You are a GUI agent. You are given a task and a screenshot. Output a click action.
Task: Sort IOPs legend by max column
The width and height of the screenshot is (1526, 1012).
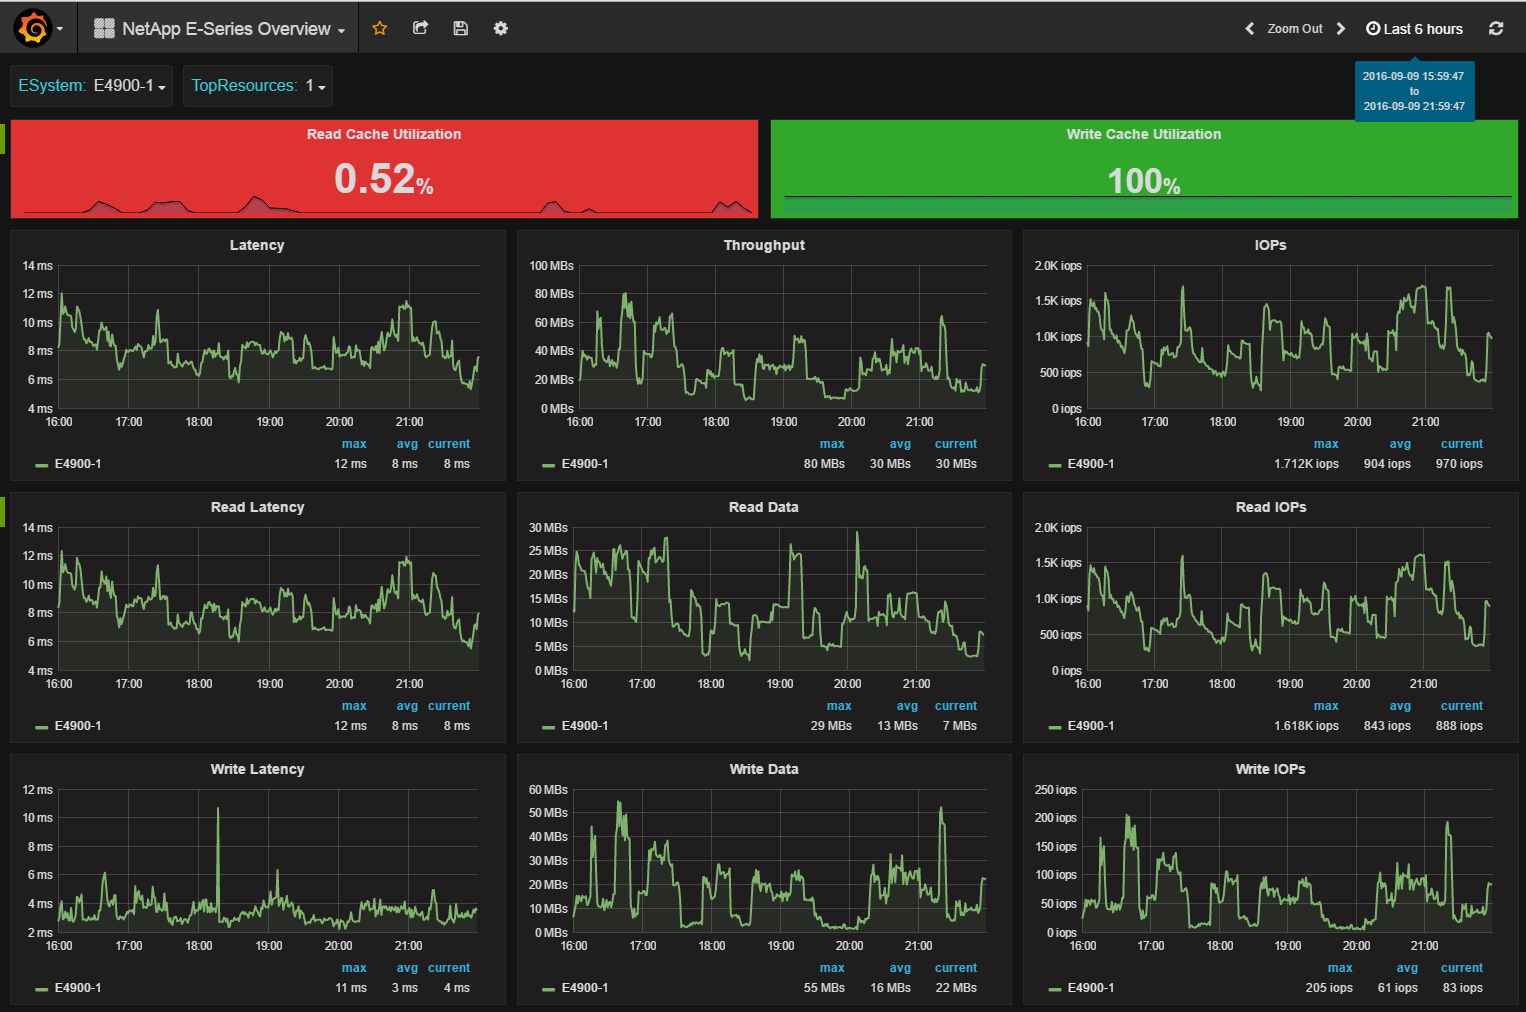(x=1325, y=444)
